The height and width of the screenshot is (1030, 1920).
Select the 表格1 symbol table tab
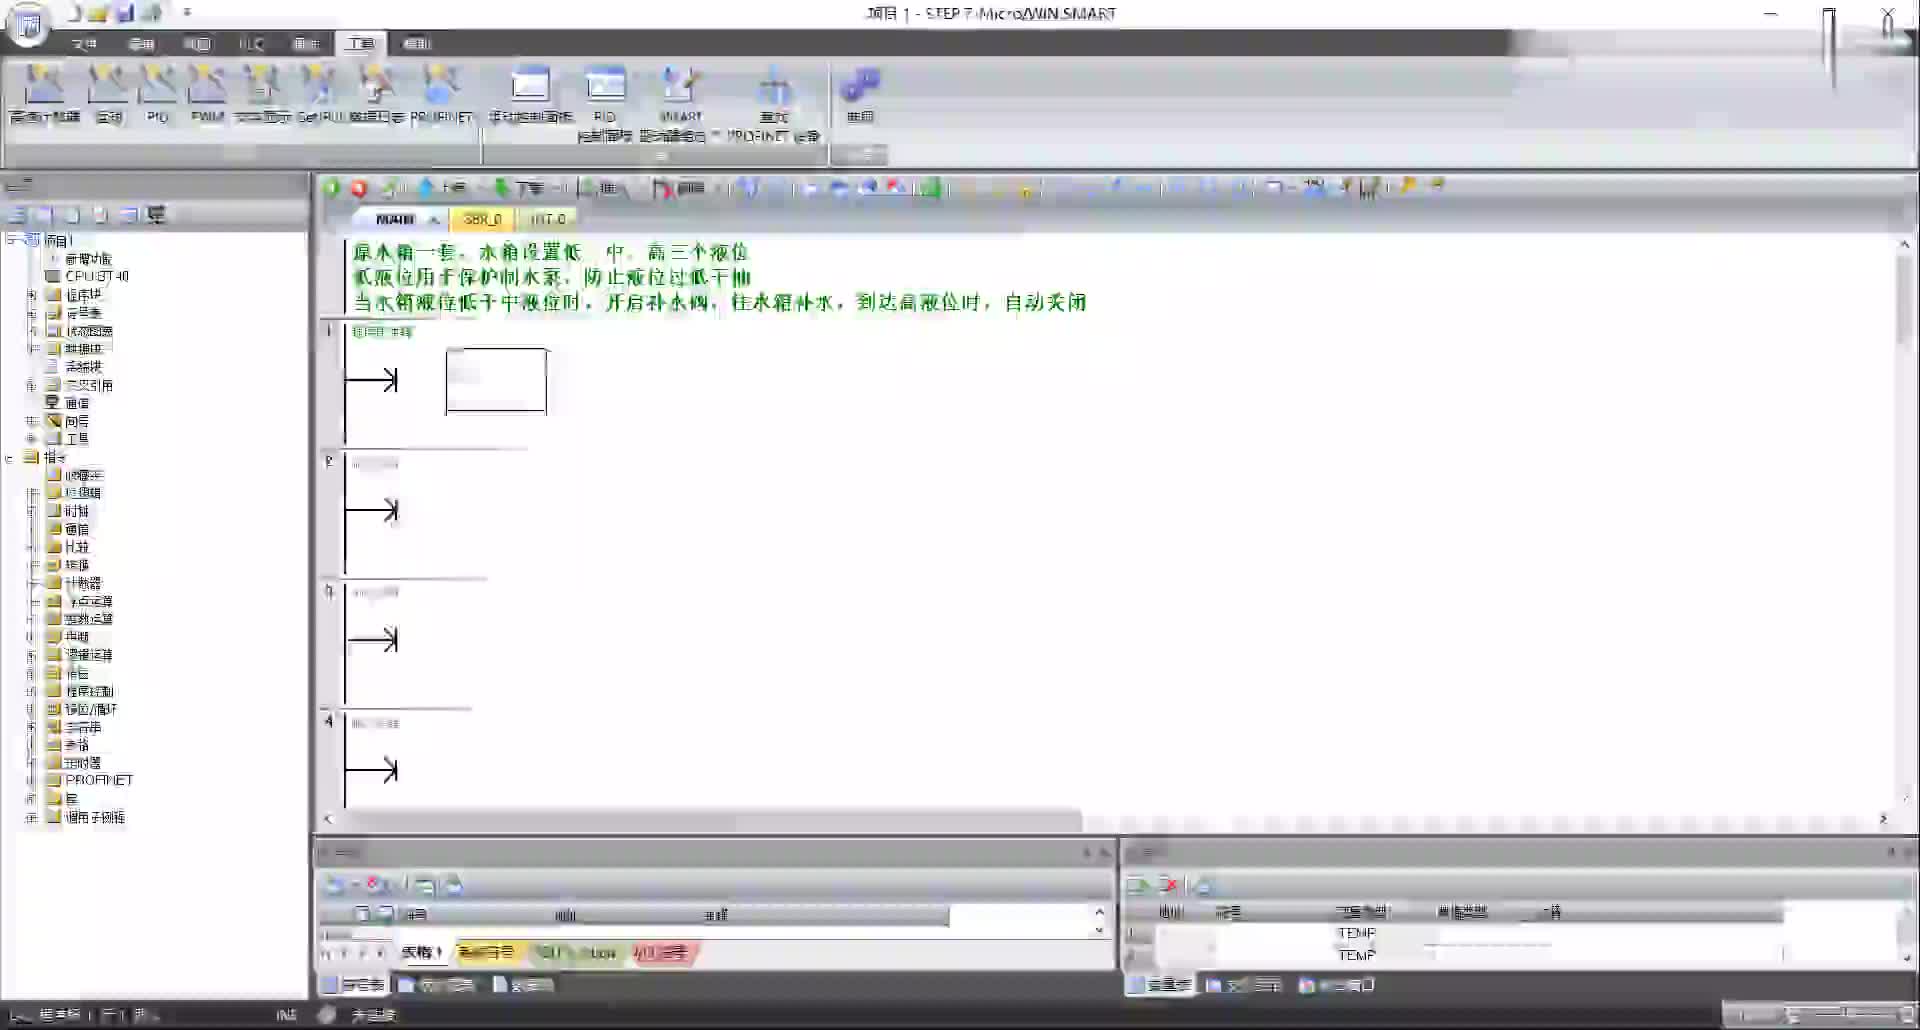[x=422, y=952]
